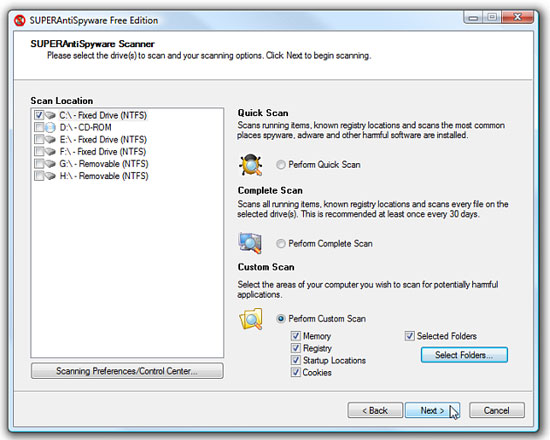Uncheck the Startup Locations option
Image resolution: width=550 pixels, height=440 pixels.
(296, 360)
